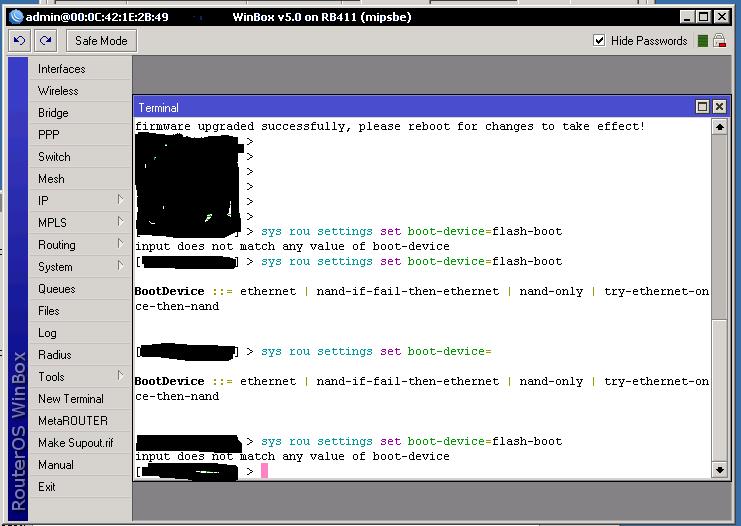
Task: Click the last 'input does not match' message
Action: coord(292,457)
